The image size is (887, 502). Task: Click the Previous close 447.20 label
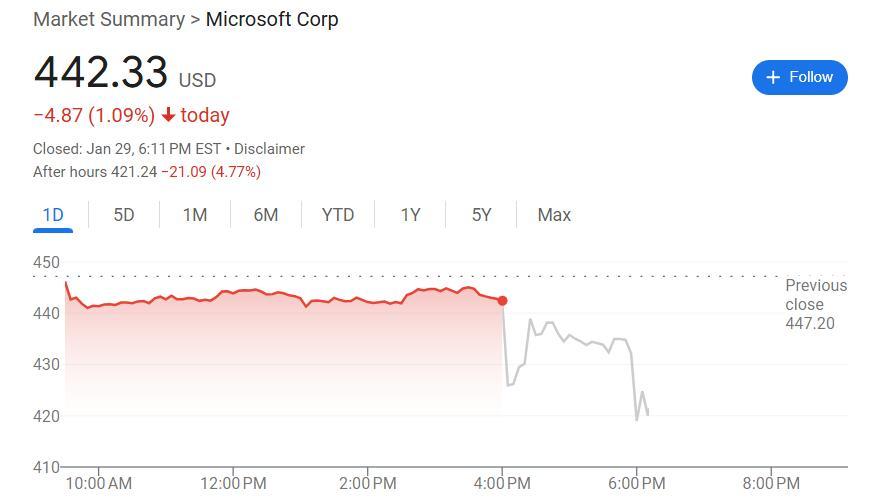click(815, 304)
